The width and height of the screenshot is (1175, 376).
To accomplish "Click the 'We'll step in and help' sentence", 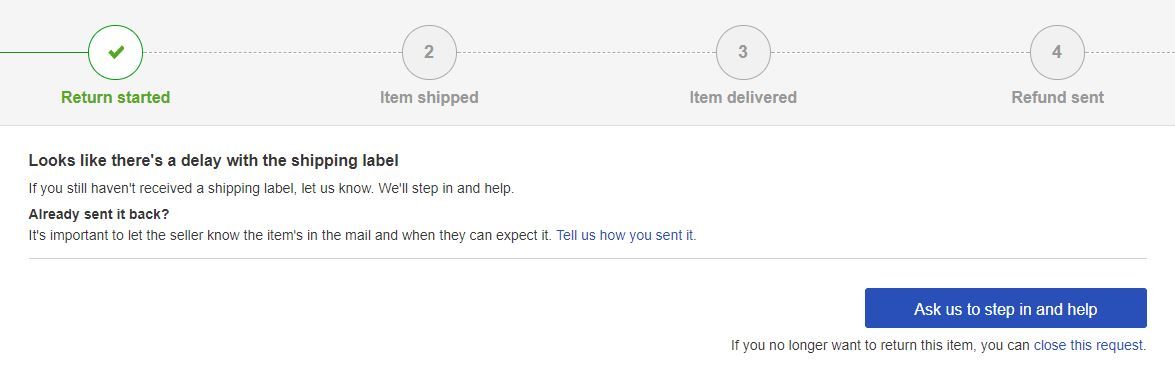I will [x=446, y=188].
